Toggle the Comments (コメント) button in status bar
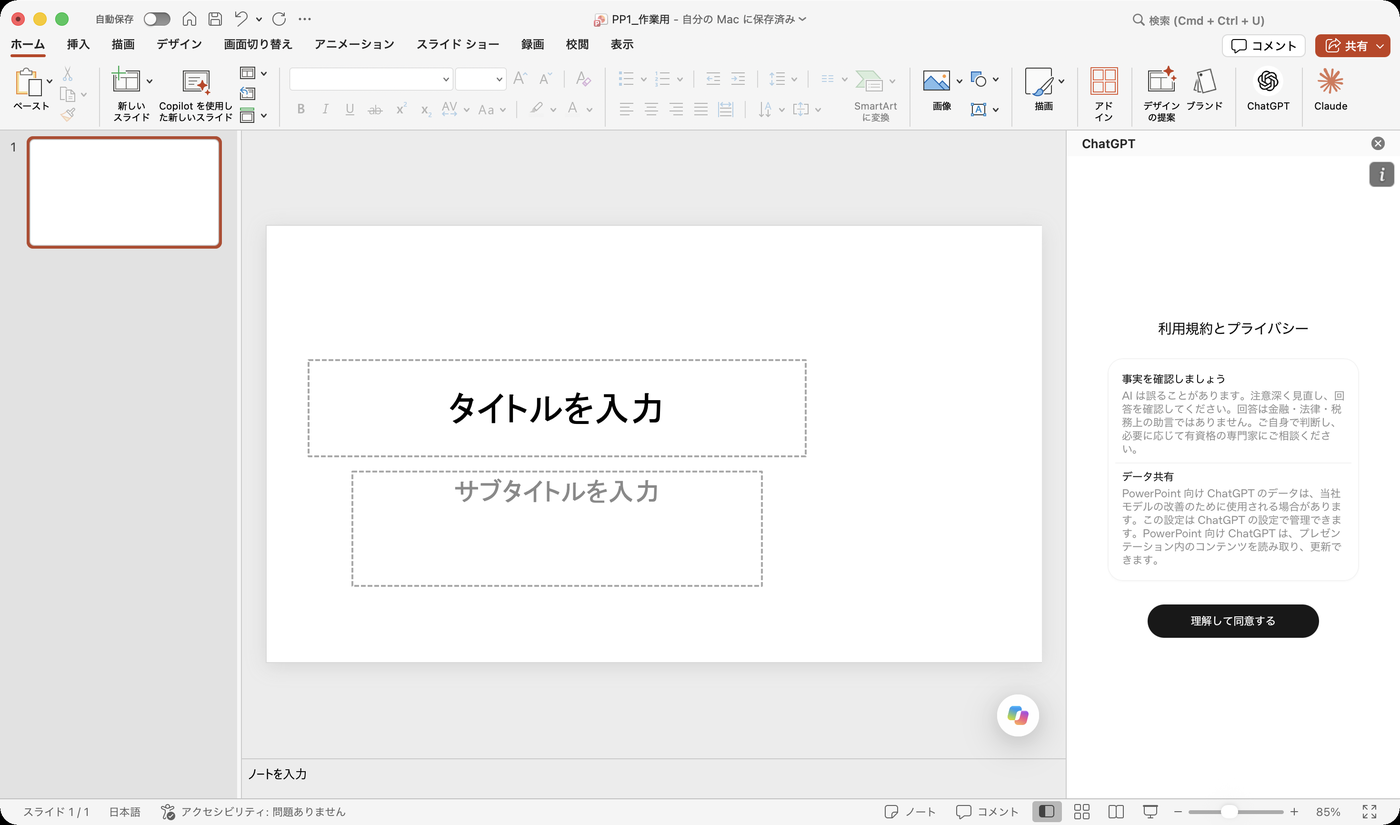 [987, 812]
